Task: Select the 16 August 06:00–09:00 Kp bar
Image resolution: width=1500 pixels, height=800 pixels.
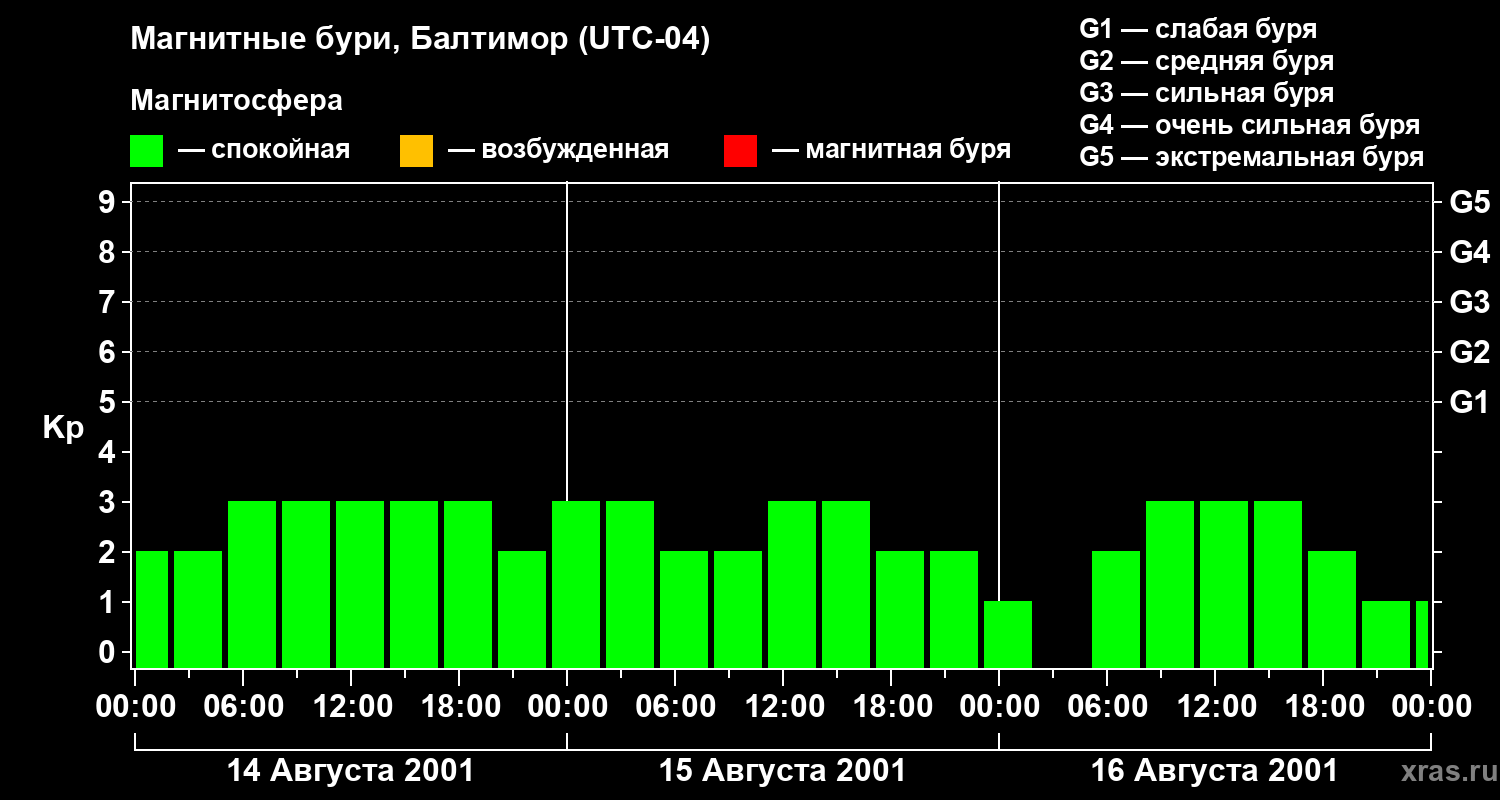Action: pyautogui.click(x=1116, y=609)
